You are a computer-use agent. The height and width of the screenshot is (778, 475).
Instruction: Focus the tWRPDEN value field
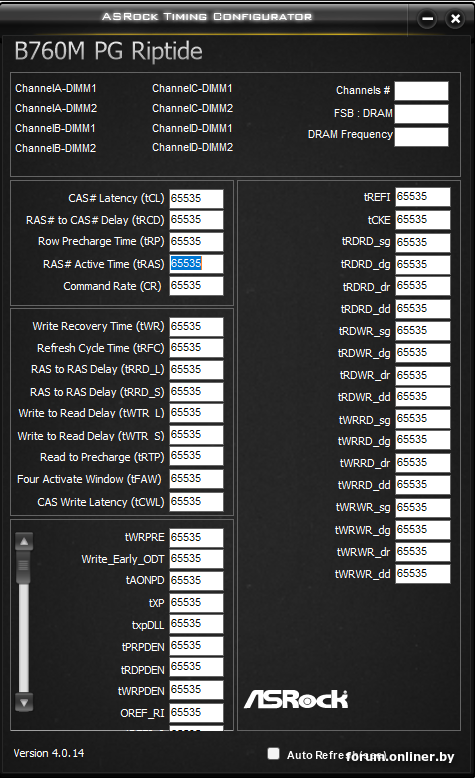[x=196, y=690]
